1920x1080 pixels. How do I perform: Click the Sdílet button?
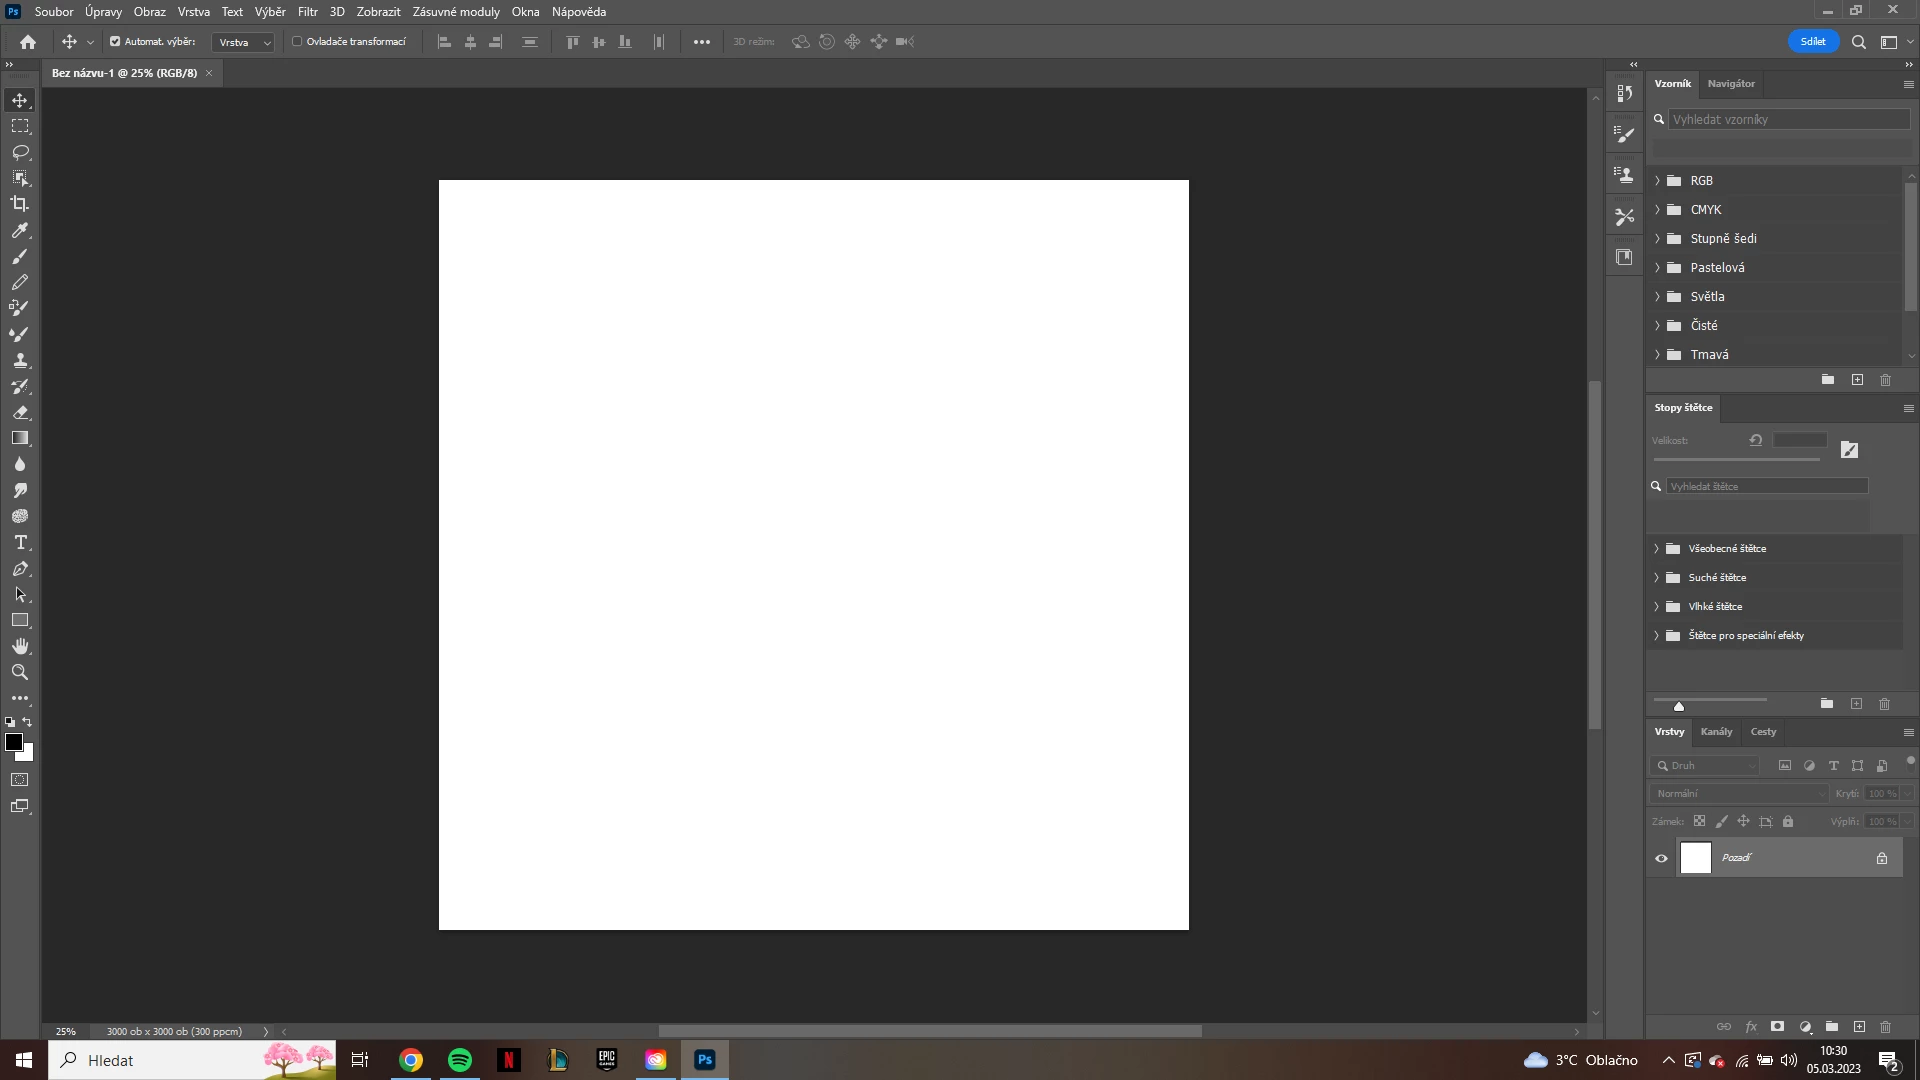coord(1812,42)
